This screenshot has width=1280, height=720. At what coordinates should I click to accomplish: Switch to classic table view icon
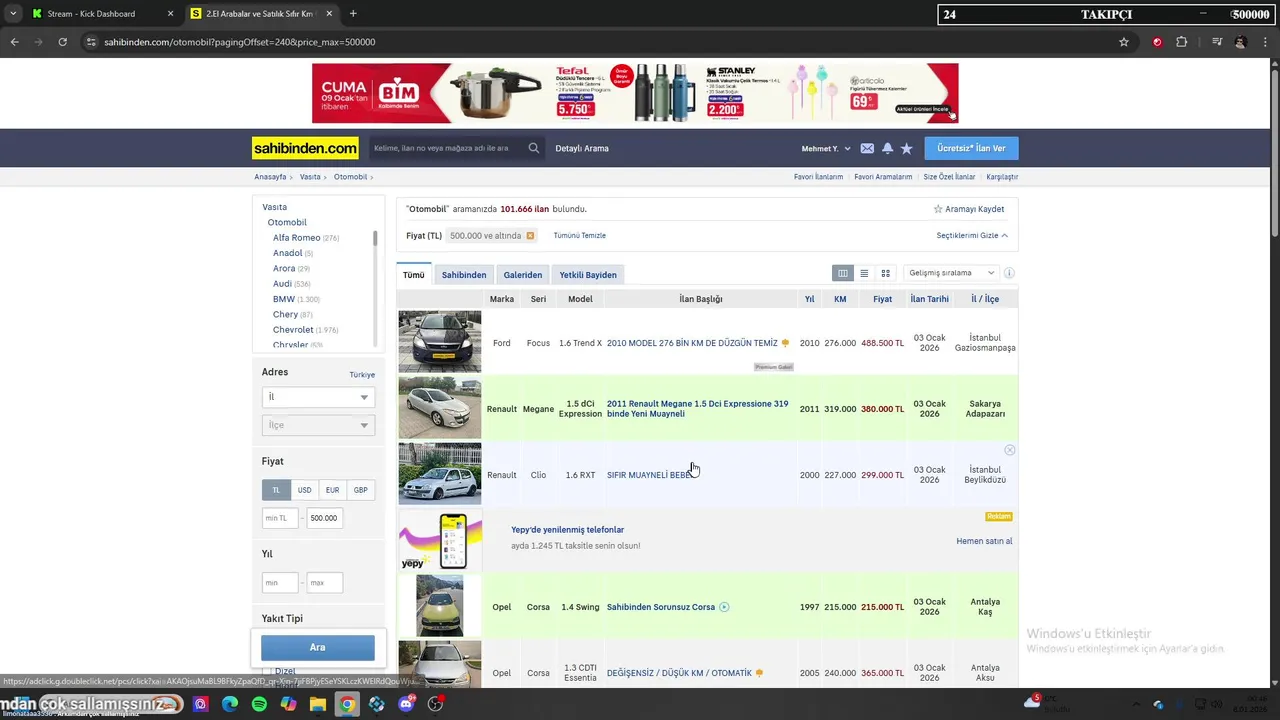tap(843, 273)
